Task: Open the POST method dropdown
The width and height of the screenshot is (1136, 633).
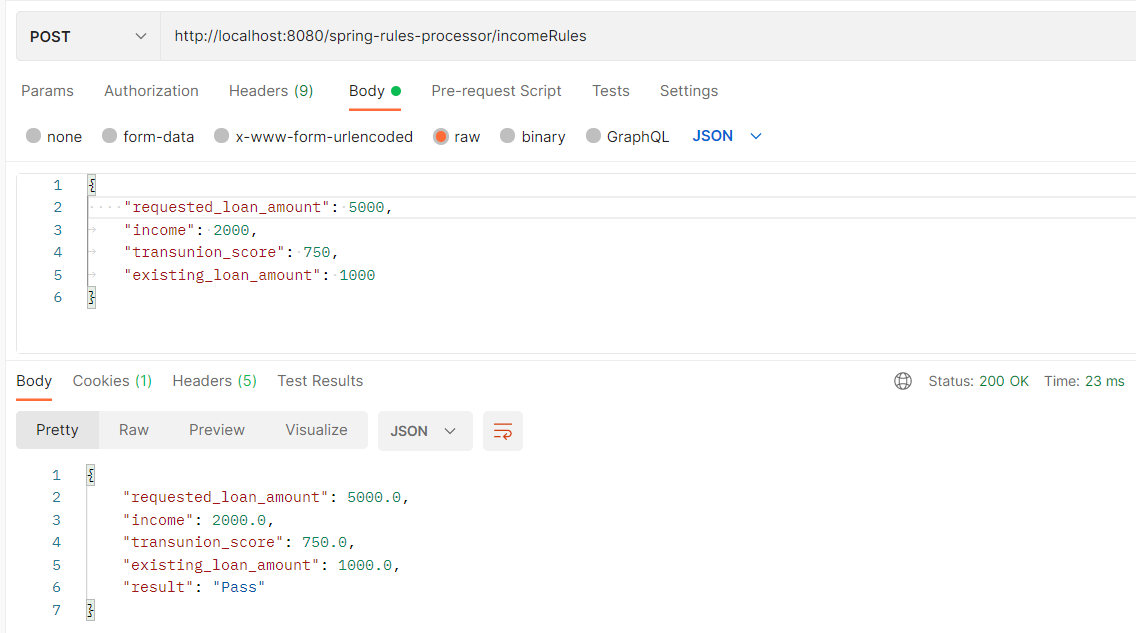Action: point(88,36)
